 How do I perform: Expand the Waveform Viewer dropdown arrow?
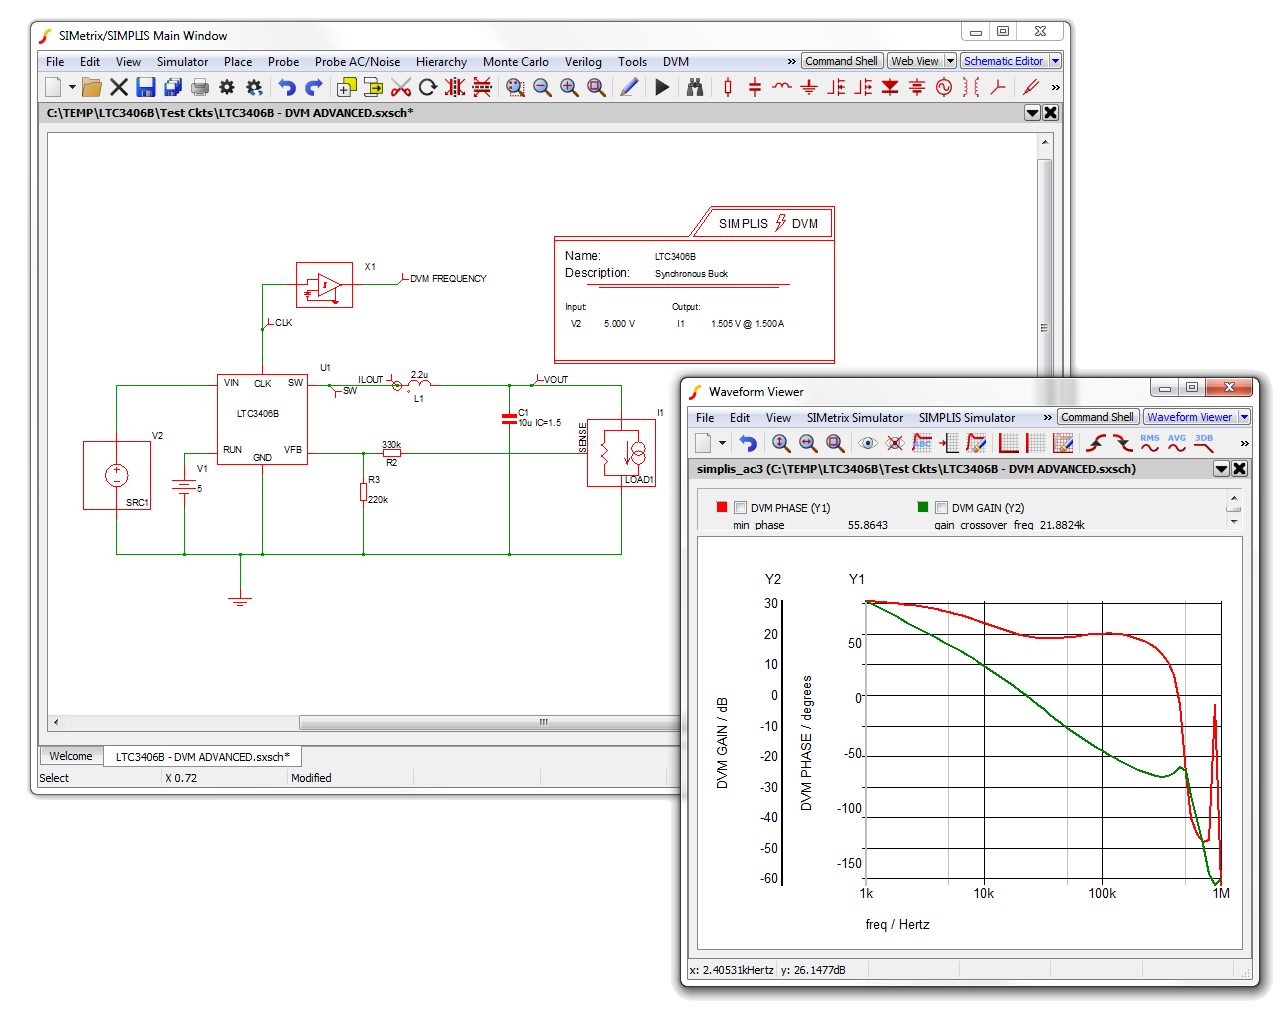(1244, 417)
